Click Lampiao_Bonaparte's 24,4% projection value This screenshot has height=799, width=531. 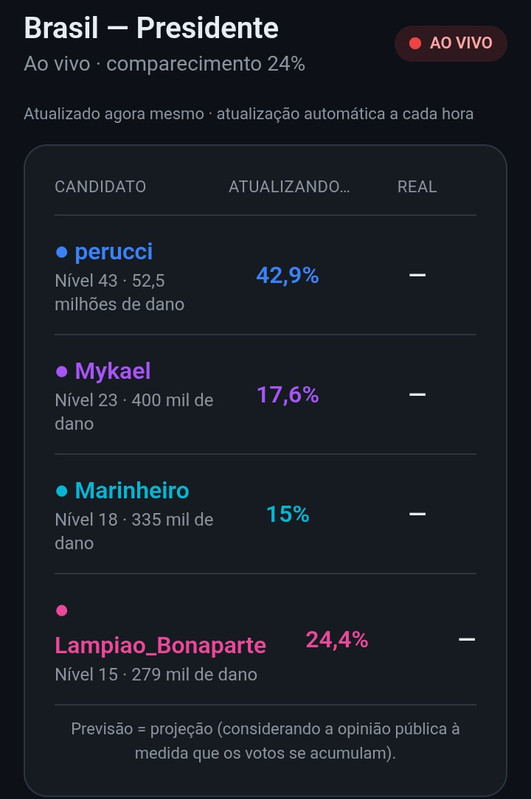(337, 640)
